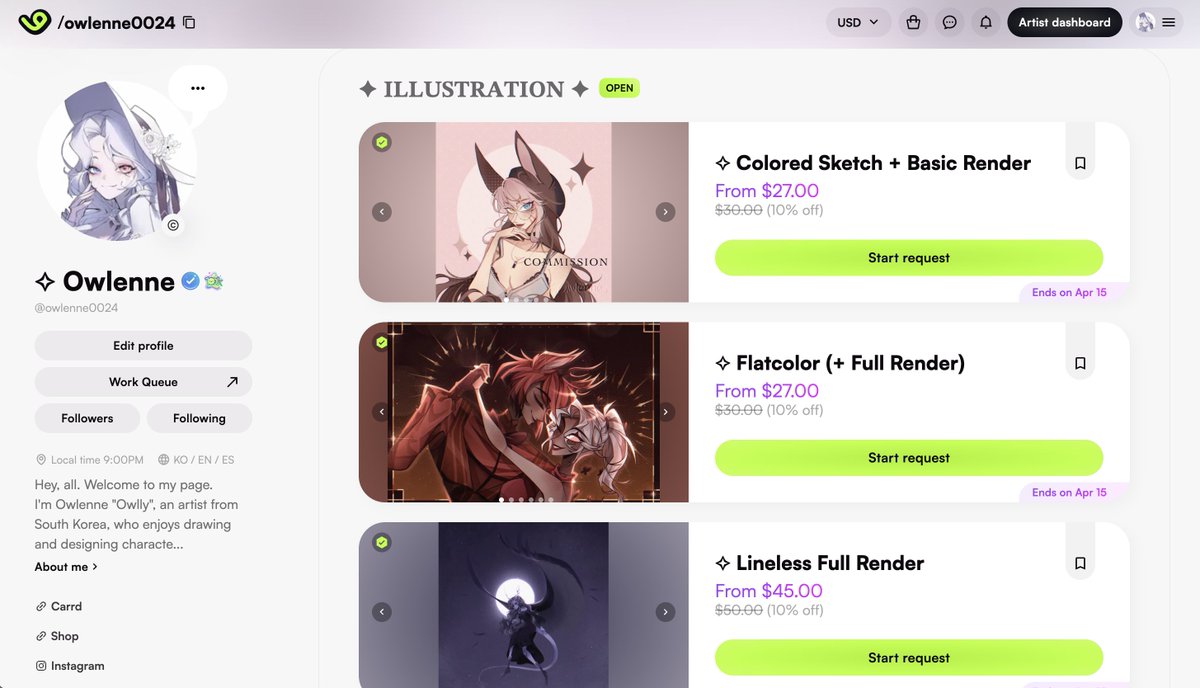This screenshot has height=688, width=1200.
Task: Click the green heart site logo
Action: point(34,22)
